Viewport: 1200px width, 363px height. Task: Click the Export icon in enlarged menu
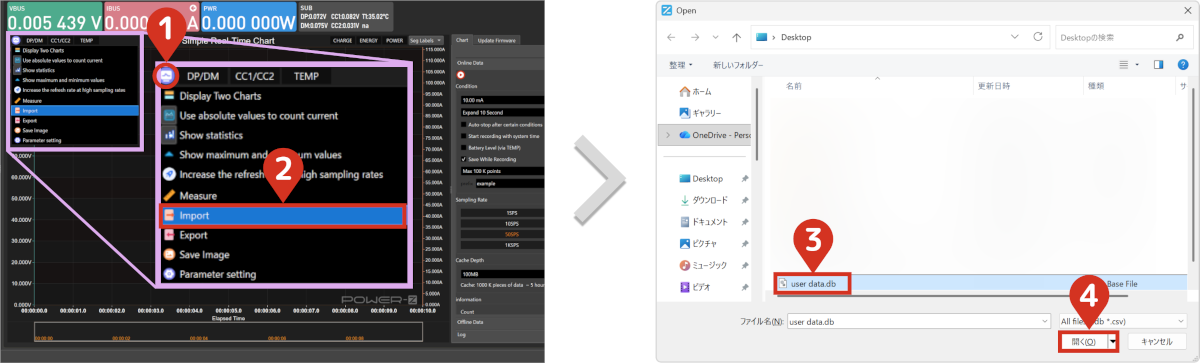170,235
